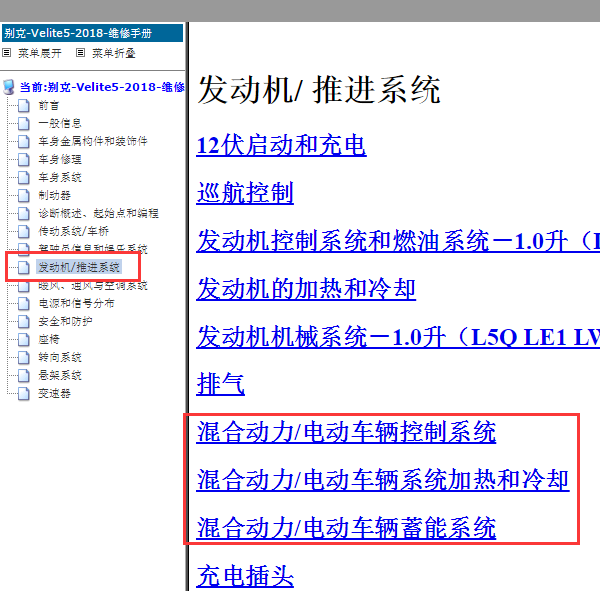
Task: Open 发动机控制系统和燃油系统－1.0升 link
Action: (398, 241)
